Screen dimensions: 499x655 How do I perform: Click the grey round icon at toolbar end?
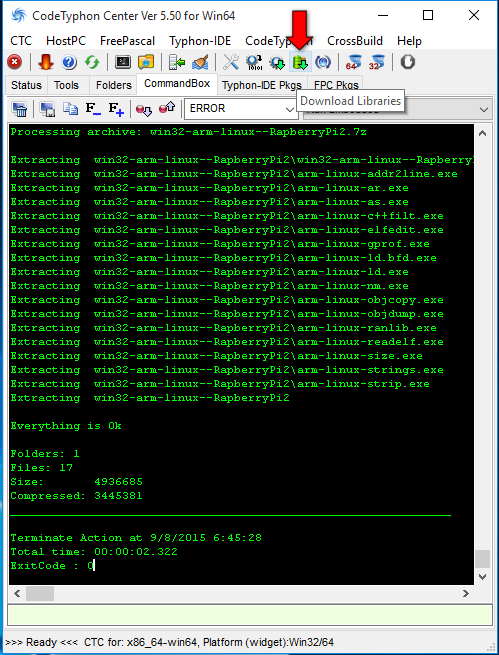pos(408,62)
